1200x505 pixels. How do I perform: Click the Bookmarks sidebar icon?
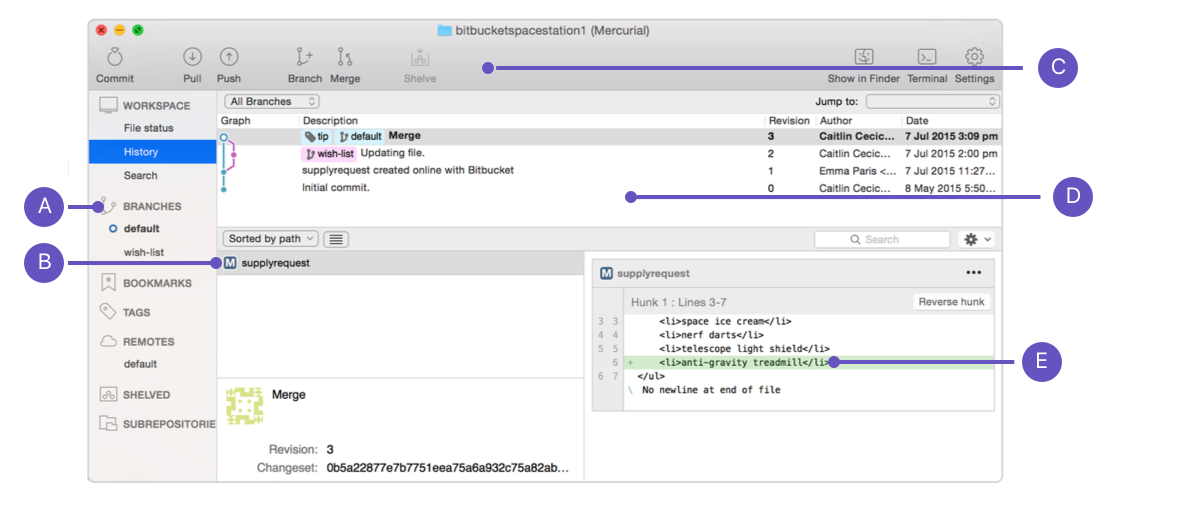(108, 283)
